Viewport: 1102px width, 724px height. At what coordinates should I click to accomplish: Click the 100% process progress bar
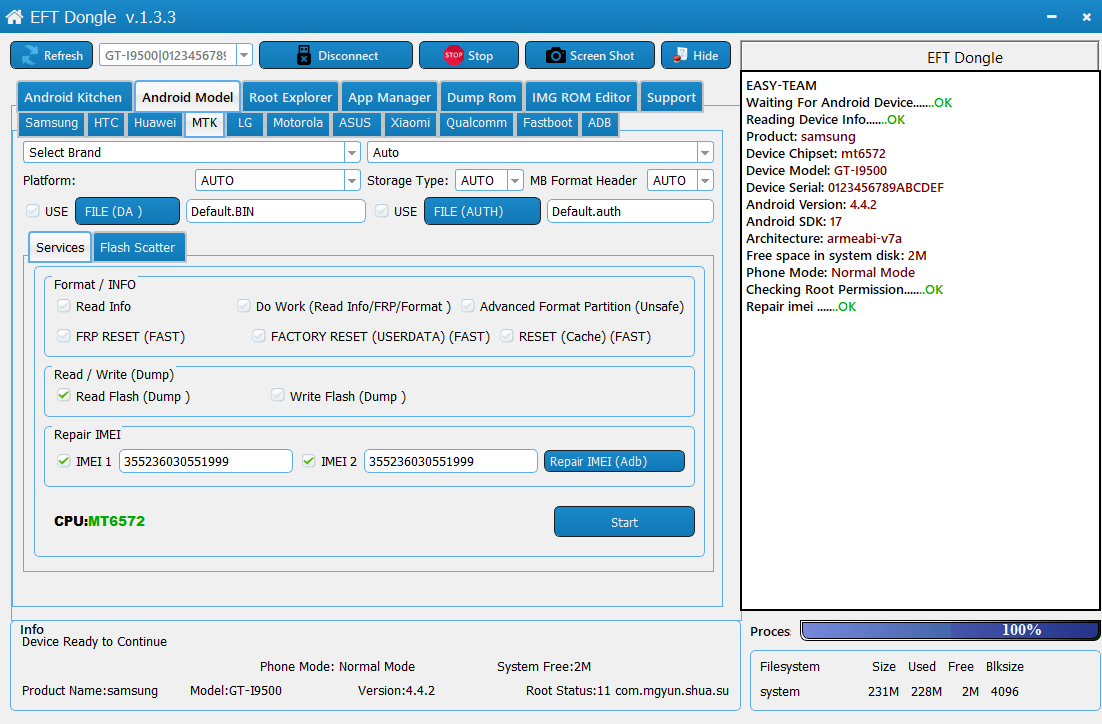pyautogui.click(x=950, y=630)
